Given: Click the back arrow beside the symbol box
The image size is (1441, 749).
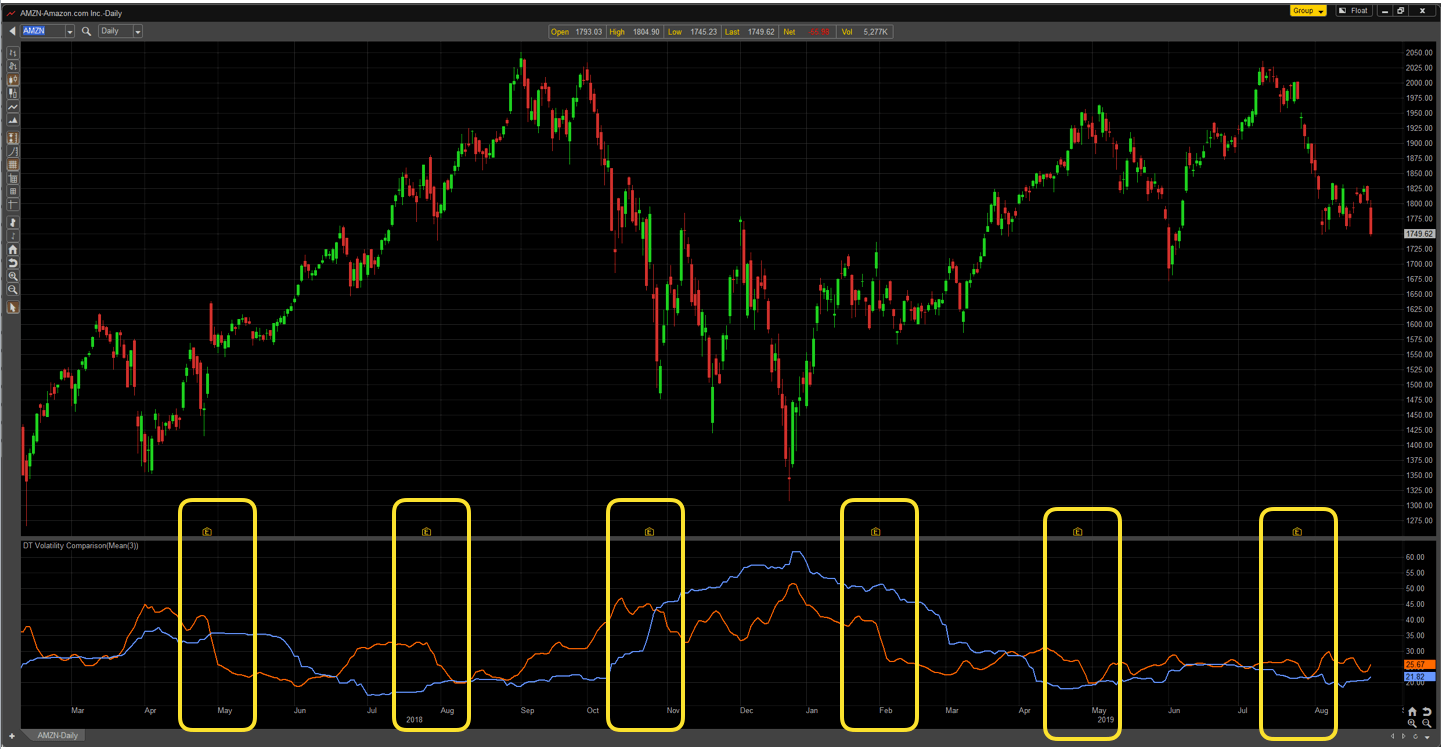Looking at the screenshot, I should point(12,31).
